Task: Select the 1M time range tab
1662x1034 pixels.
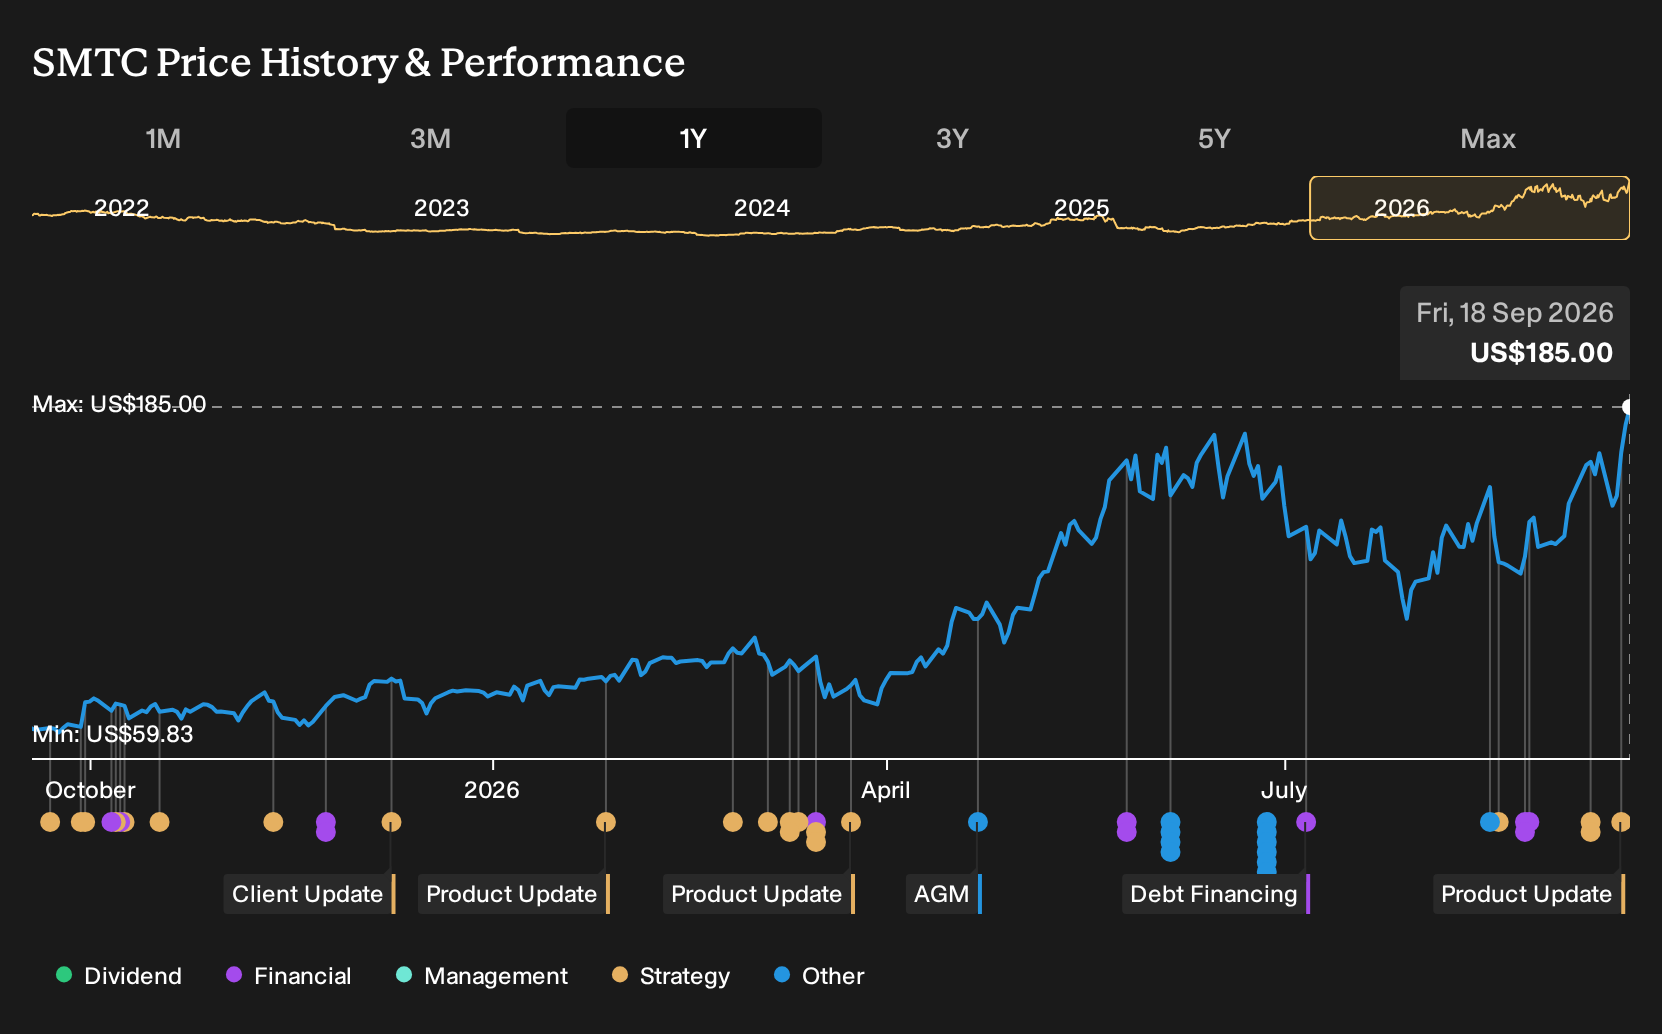Action: click(163, 138)
